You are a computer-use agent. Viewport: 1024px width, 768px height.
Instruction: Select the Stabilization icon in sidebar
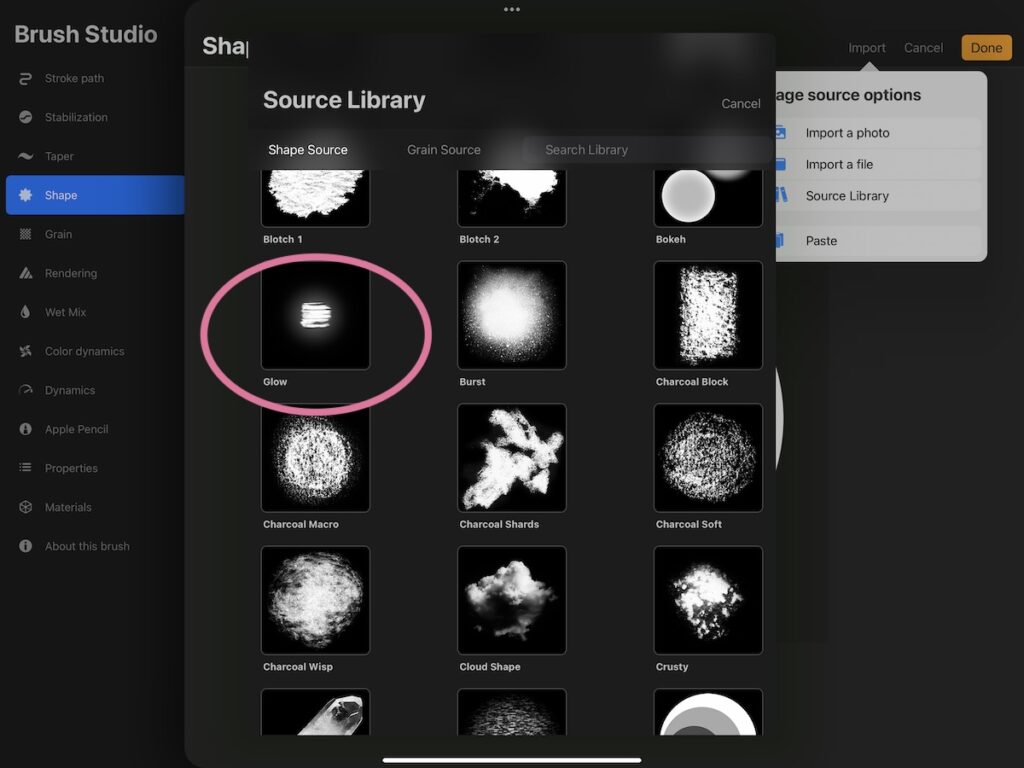pyautogui.click(x=25, y=118)
